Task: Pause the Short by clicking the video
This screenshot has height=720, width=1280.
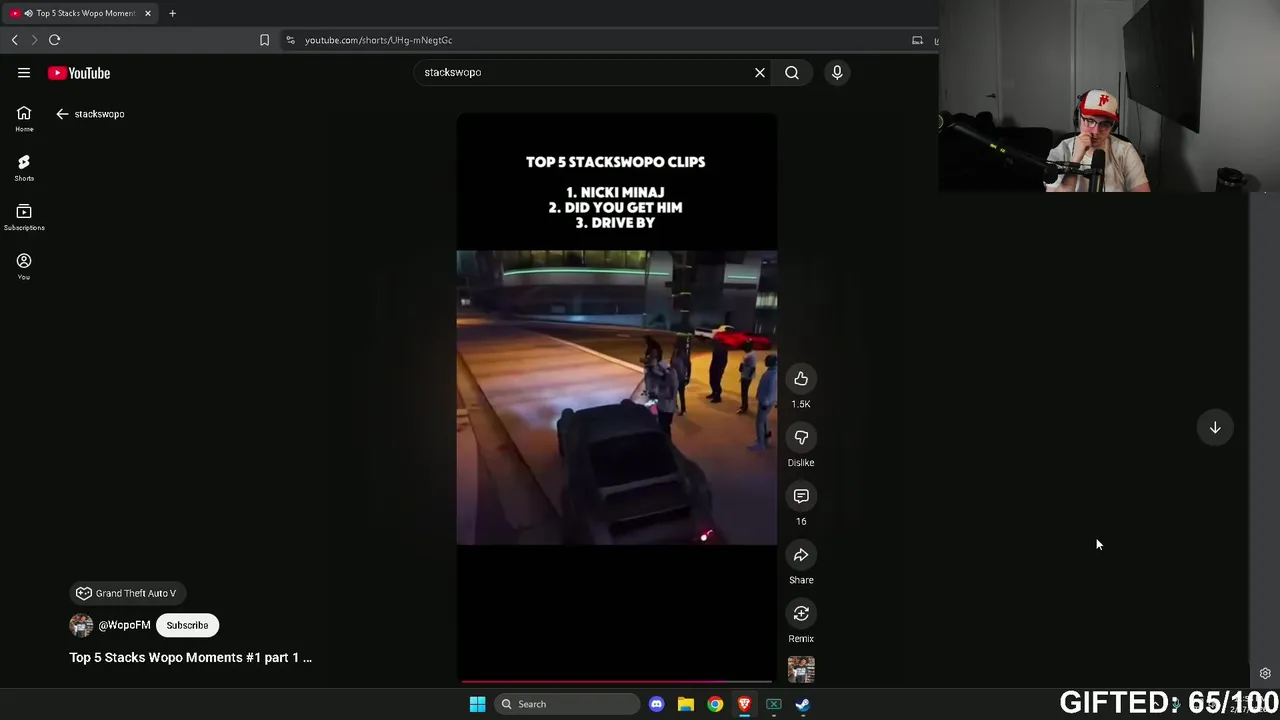Action: coord(617,398)
